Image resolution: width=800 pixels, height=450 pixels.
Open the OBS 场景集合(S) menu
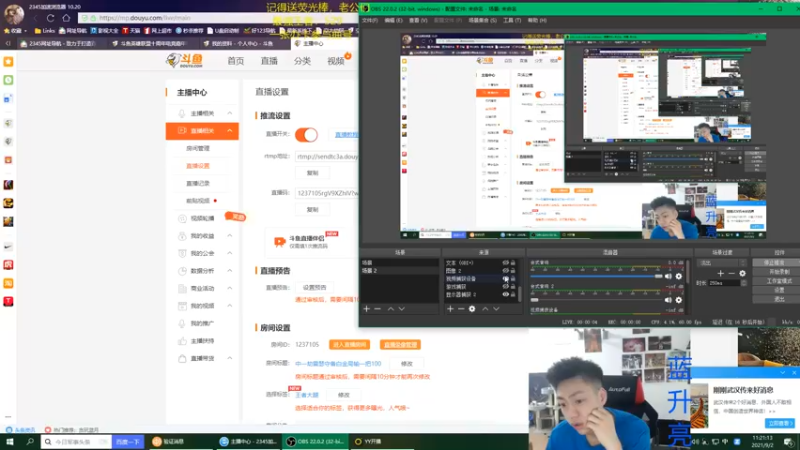[x=482, y=20]
